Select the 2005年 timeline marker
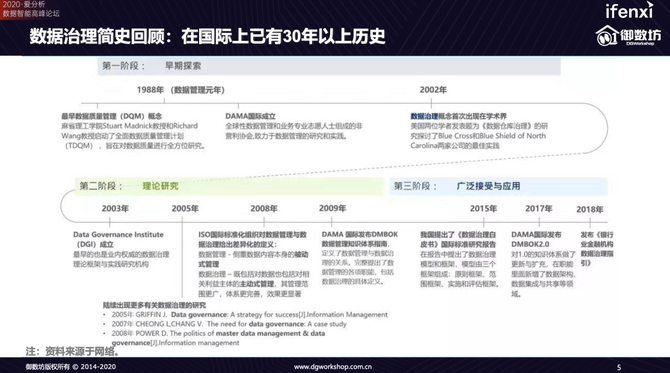 tap(185, 209)
